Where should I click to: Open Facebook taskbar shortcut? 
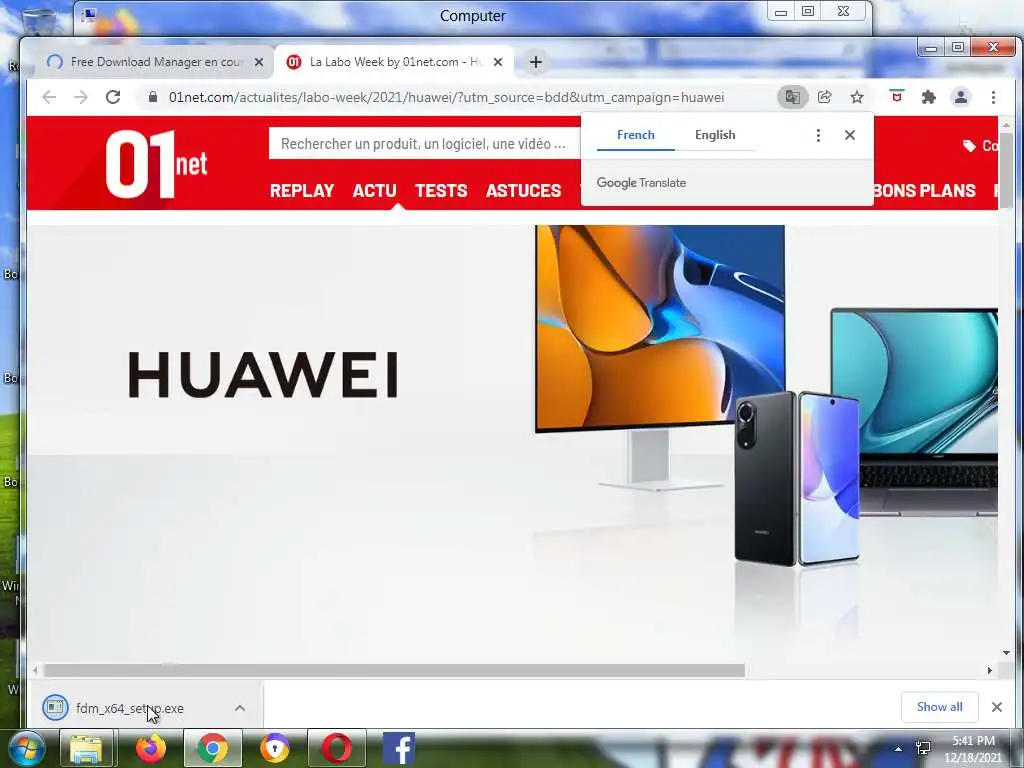point(398,748)
